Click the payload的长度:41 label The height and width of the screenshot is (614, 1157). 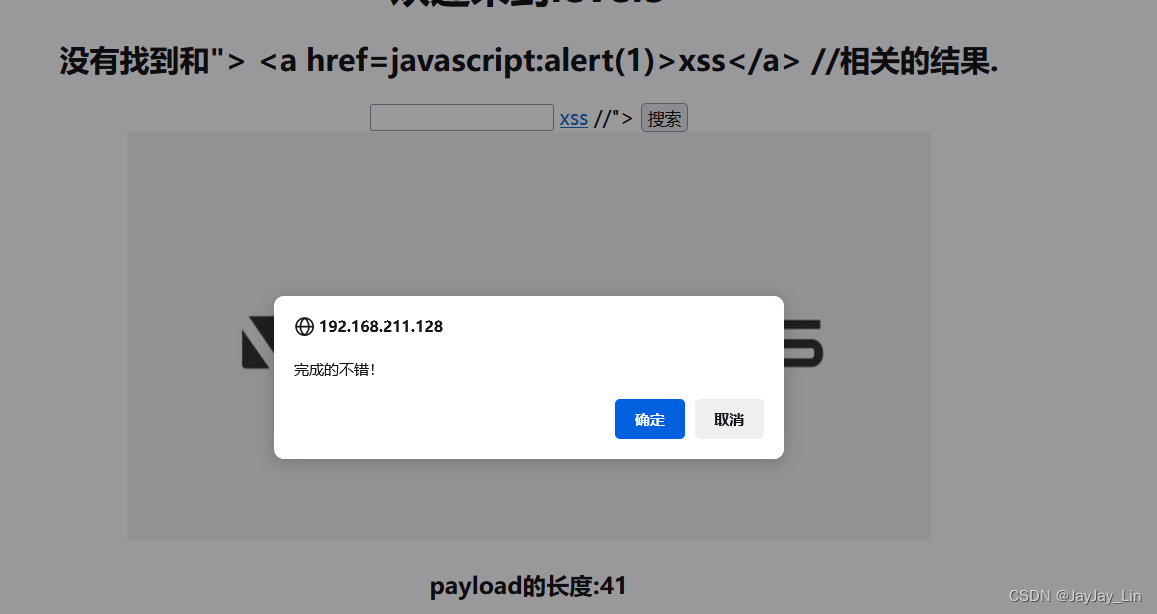[x=528, y=586]
